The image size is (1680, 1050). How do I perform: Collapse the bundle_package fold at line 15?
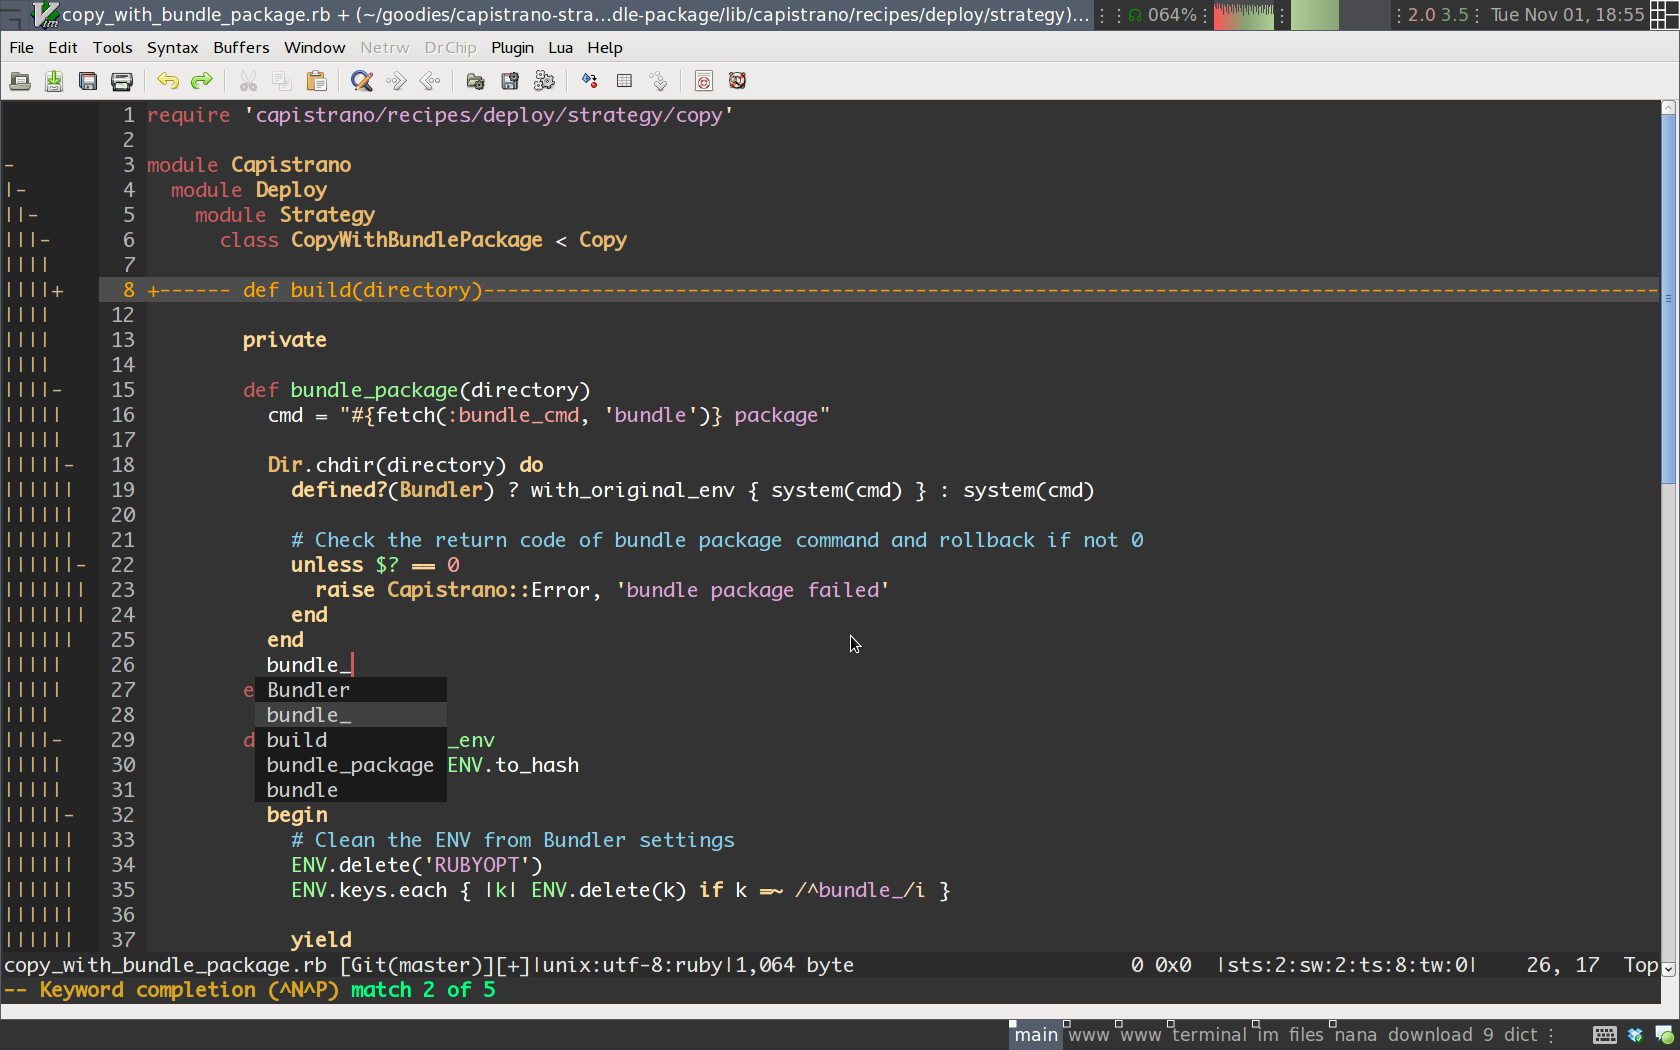[57, 390]
